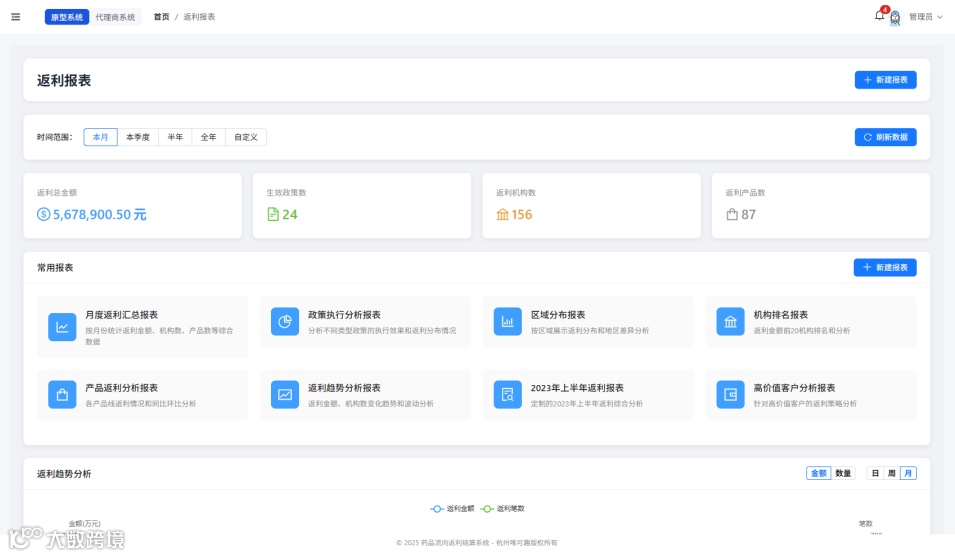The image size is (955, 557).
Task: Open the 政策执行分析报表 pie chart icon
Action: (x=285, y=321)
